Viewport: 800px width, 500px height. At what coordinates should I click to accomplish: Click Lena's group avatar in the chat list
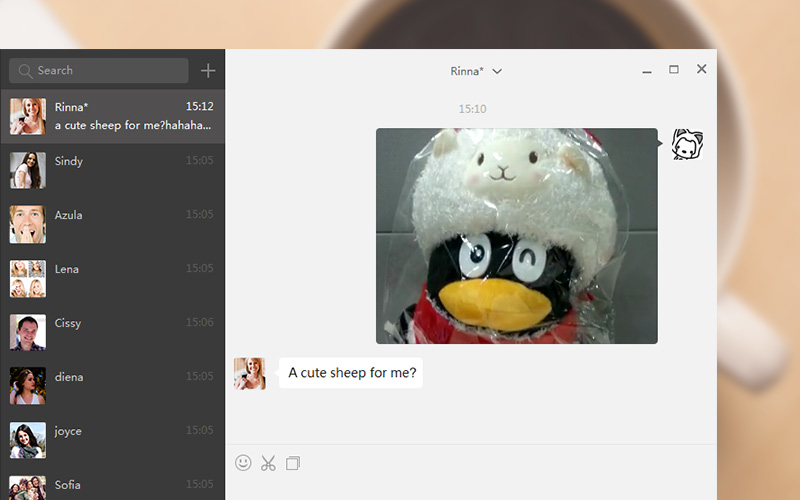coord(28,279)
